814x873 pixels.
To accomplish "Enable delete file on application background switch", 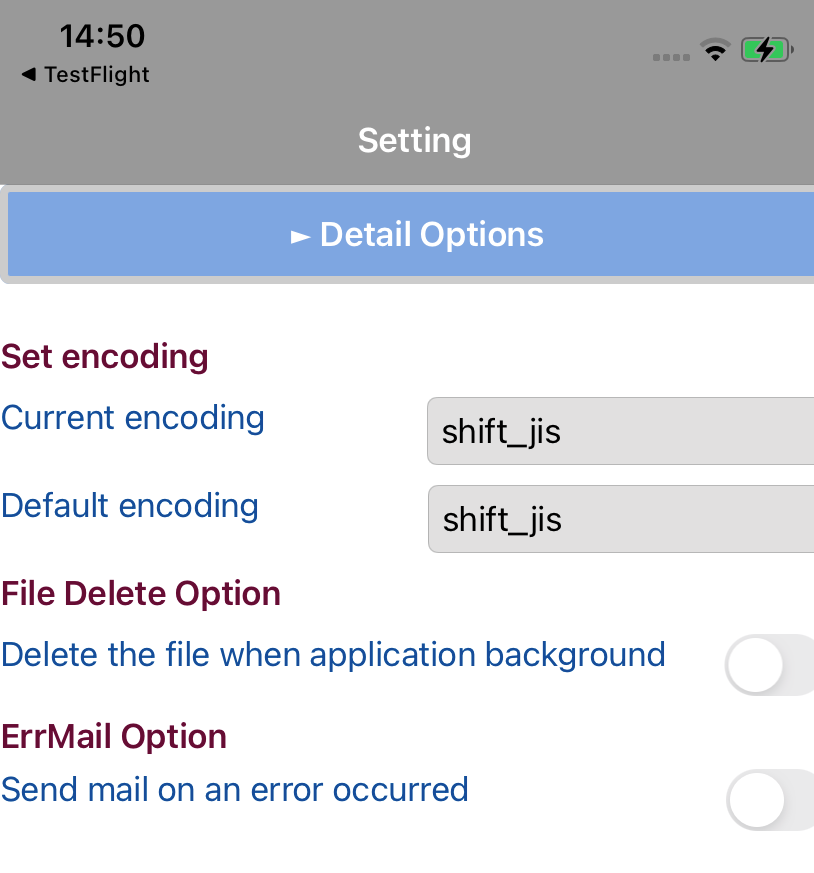I will tap(770, 665).
